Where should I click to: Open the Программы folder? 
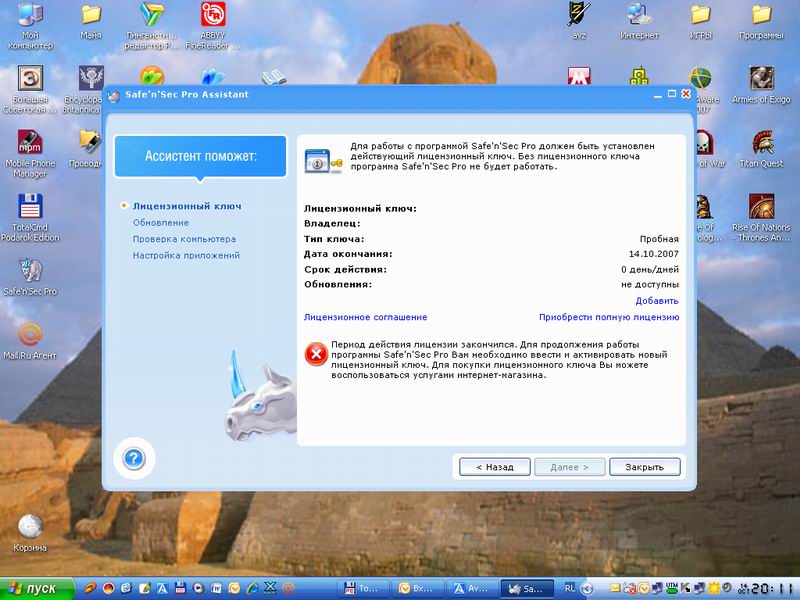point(761,21)
